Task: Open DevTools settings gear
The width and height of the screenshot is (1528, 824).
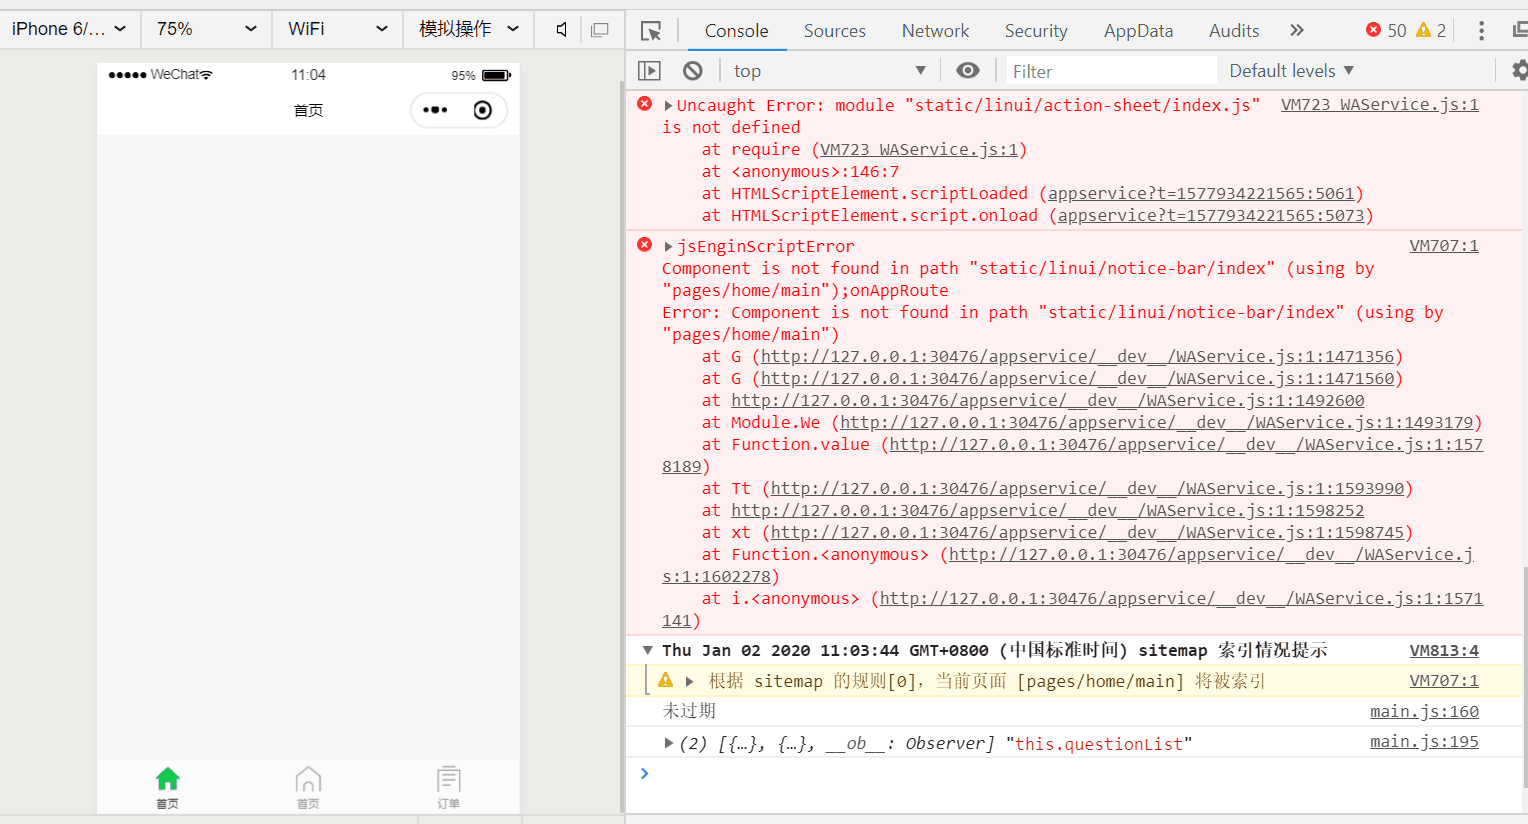Action: (x=1519, y=70)
